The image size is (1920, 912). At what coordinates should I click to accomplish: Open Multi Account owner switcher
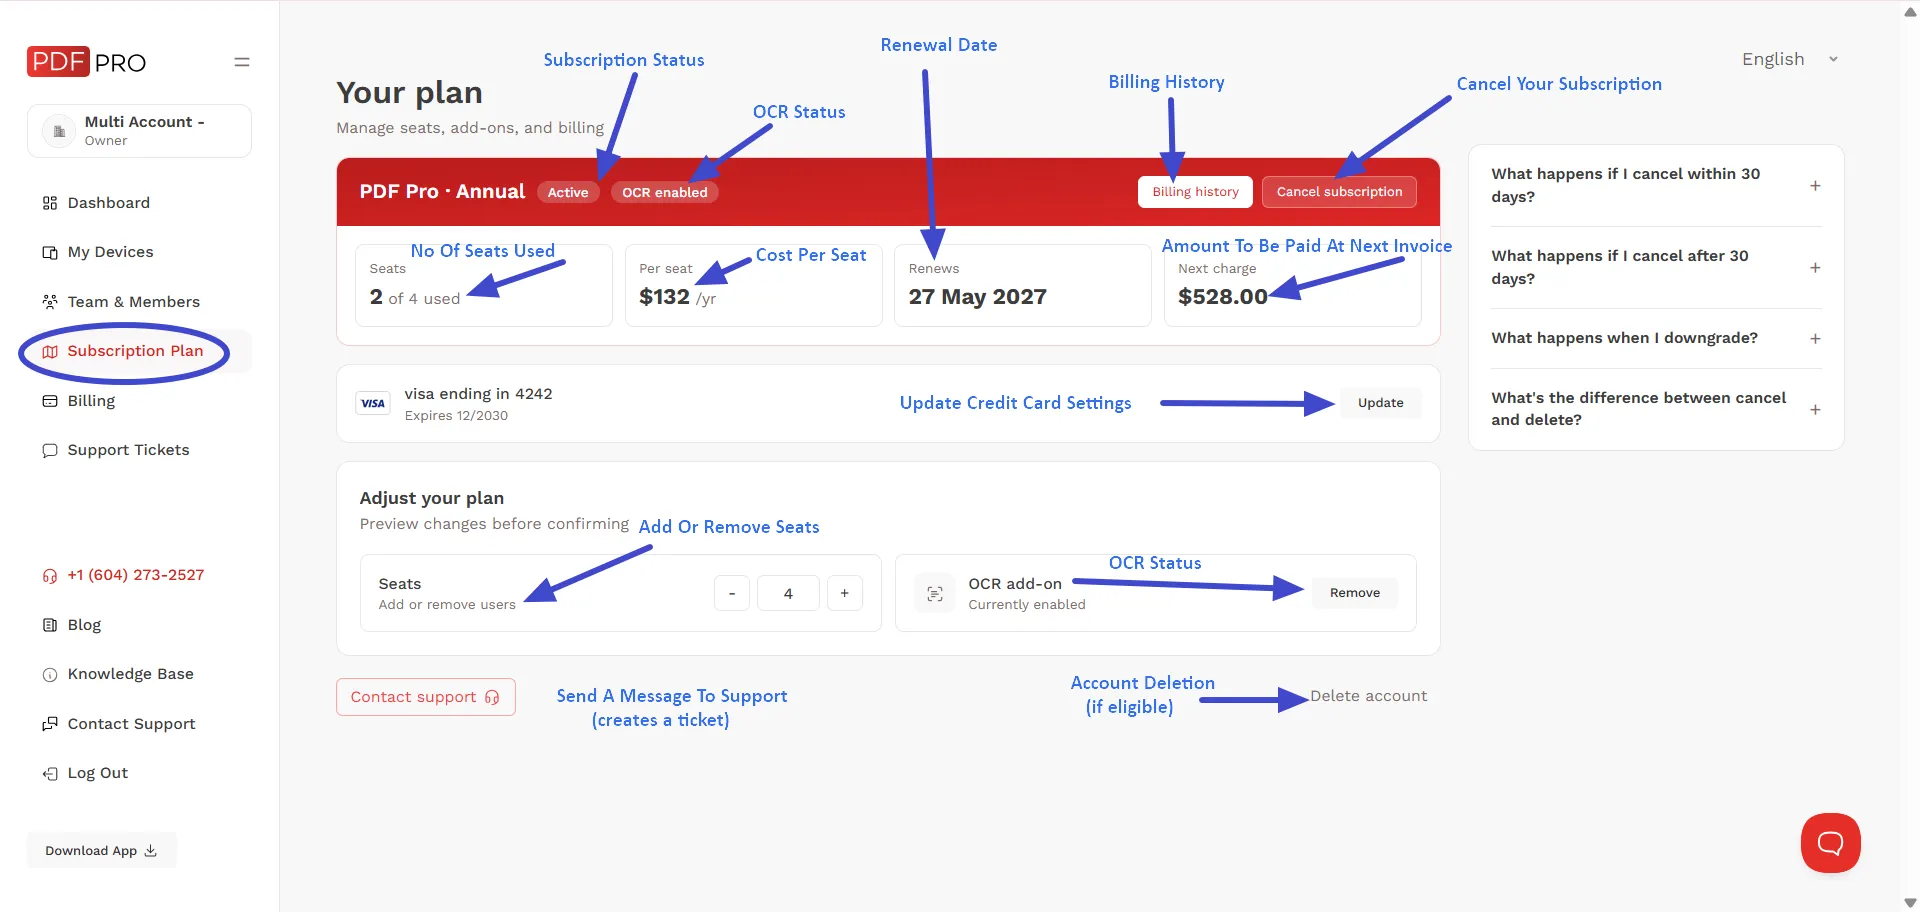coord(139,131)
